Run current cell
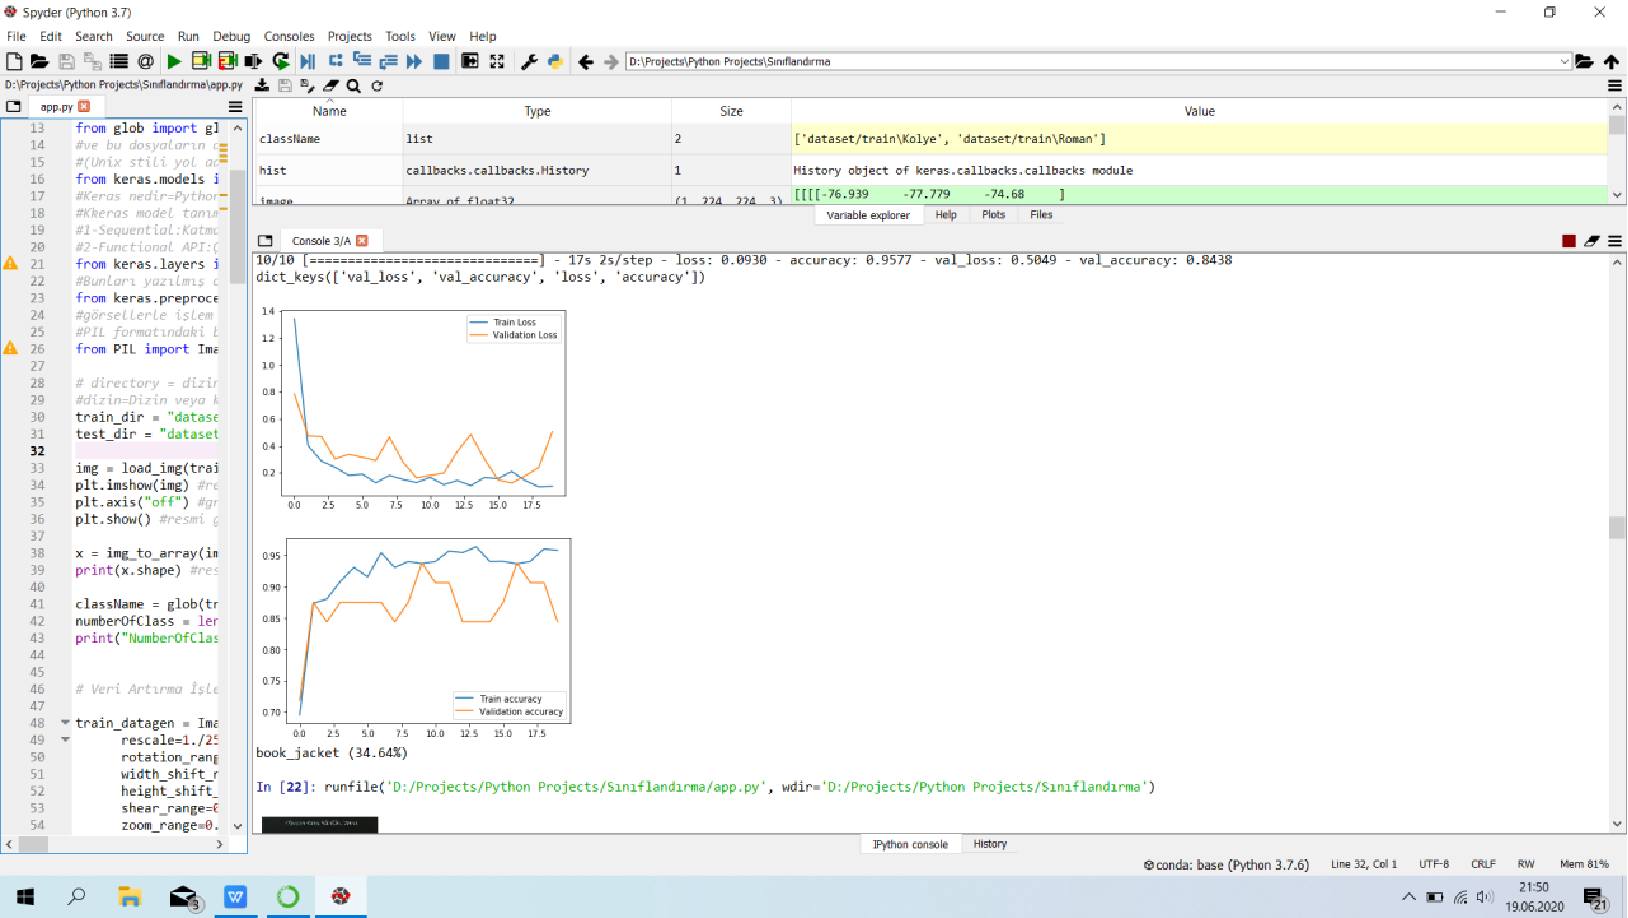1628x918 pixels. click(x=201, y=61)
